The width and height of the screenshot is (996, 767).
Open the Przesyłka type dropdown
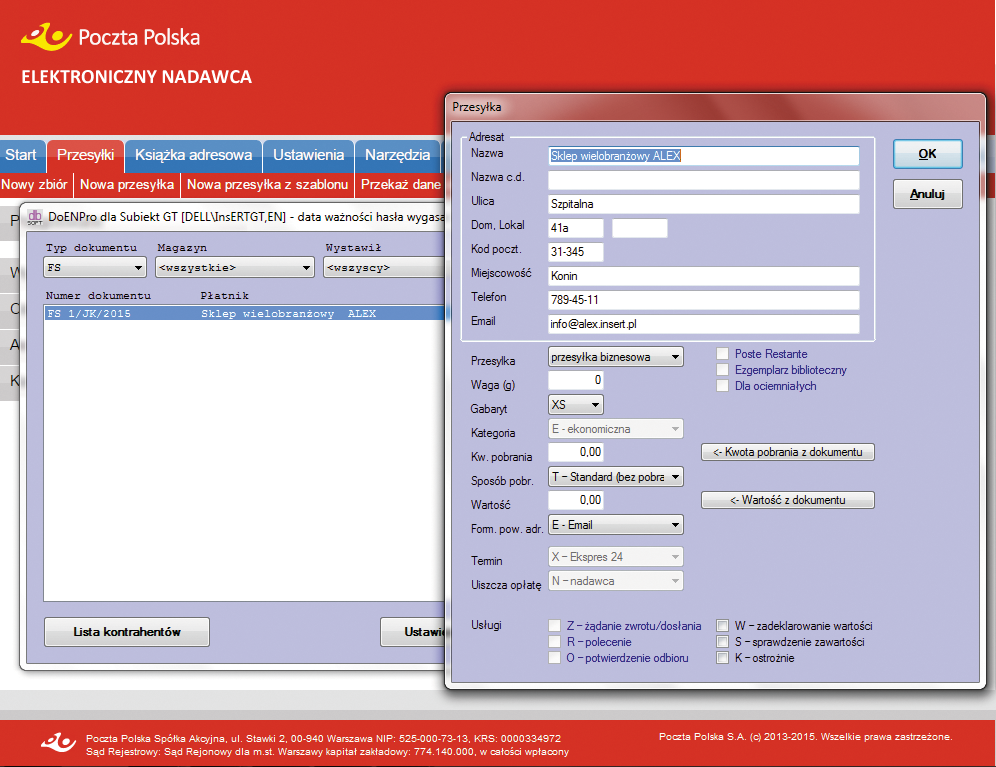tap(616, 357)
